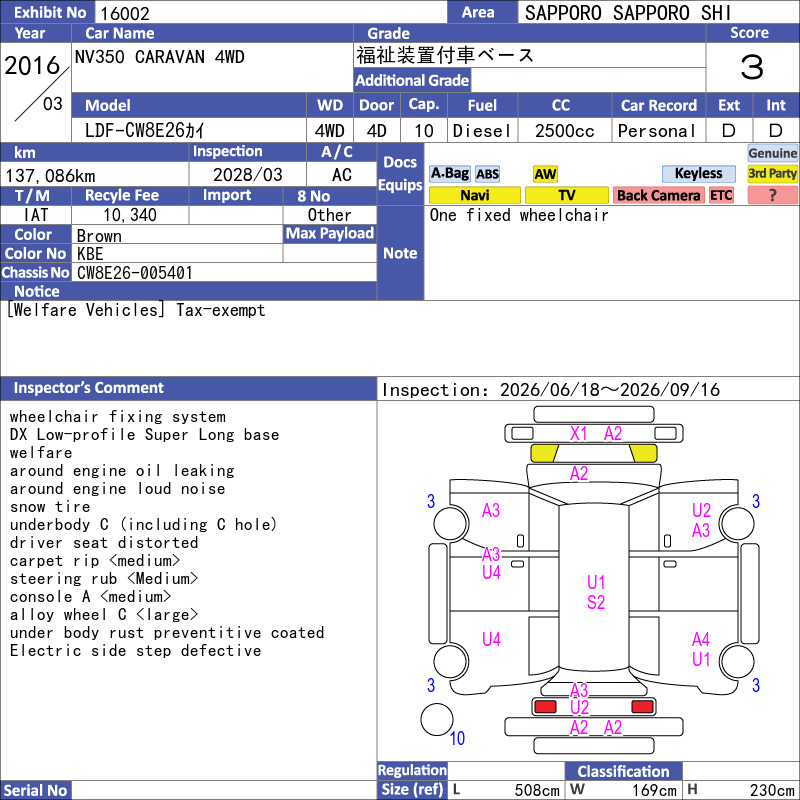Click the score value 3
Viewport: 800px width, 800px height.
752,67
